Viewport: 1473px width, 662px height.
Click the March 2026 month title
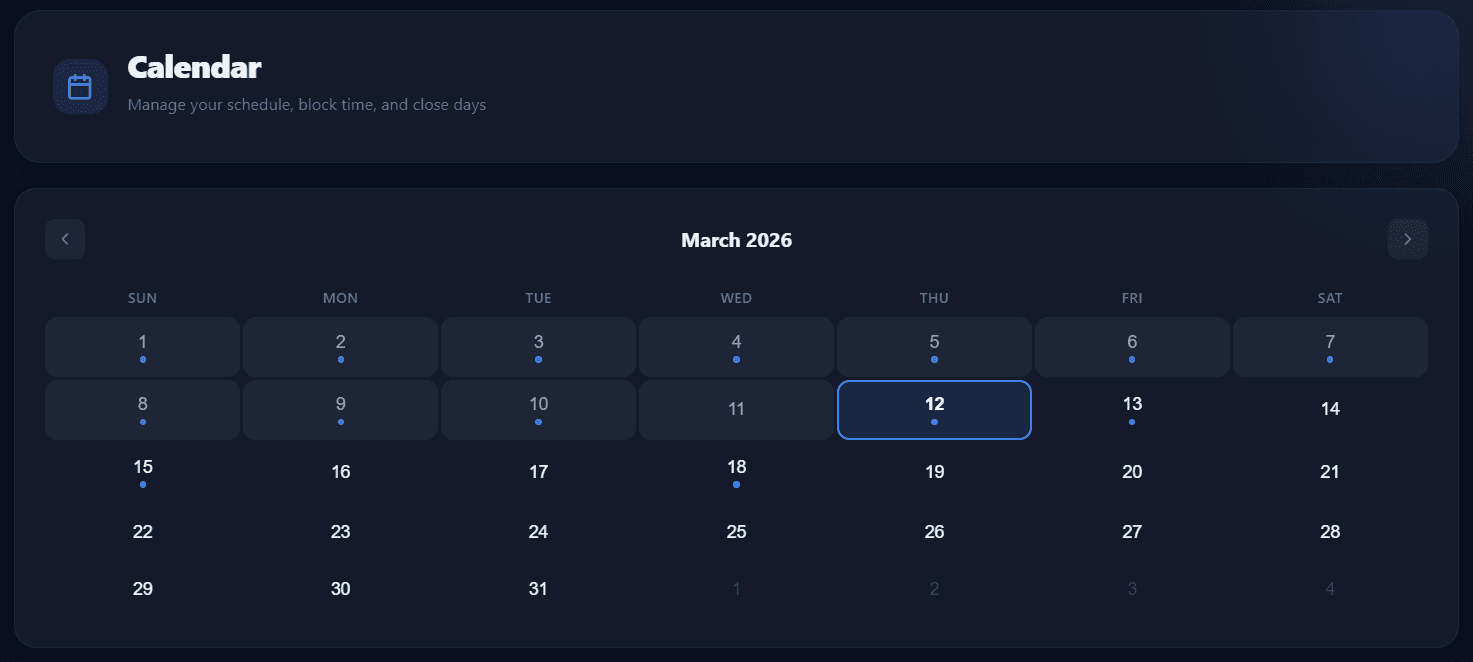(736, 240)
